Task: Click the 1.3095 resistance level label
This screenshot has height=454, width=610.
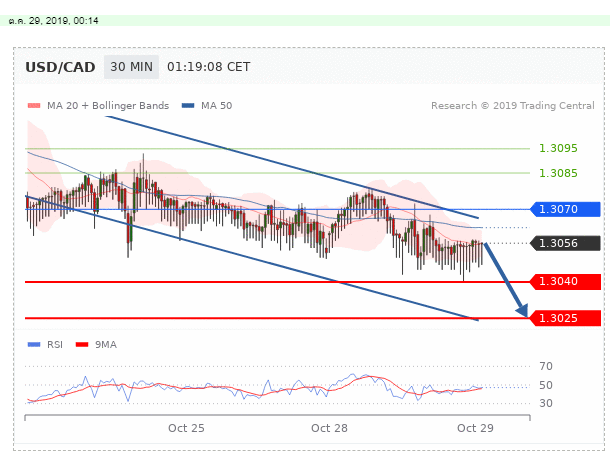Action: point(558,148)
